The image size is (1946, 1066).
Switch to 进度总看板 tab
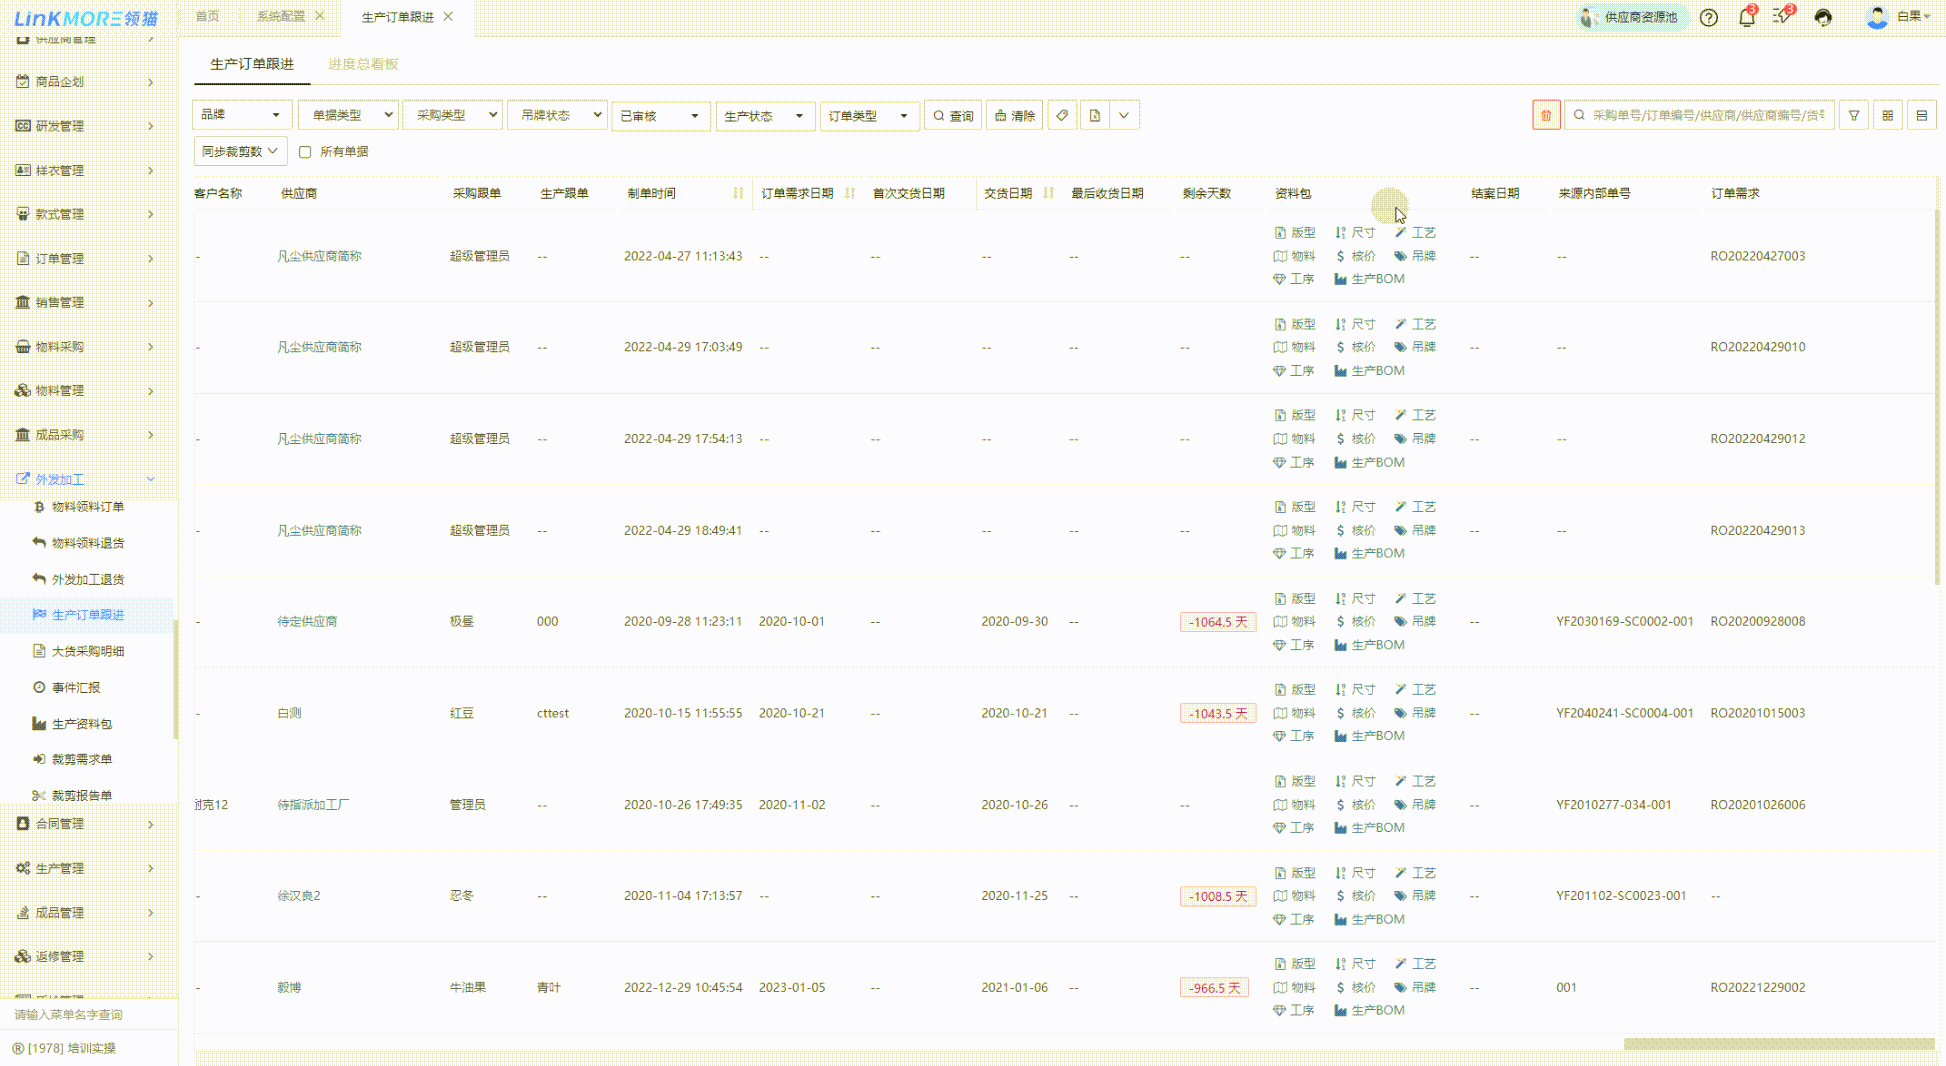point(363,64)
